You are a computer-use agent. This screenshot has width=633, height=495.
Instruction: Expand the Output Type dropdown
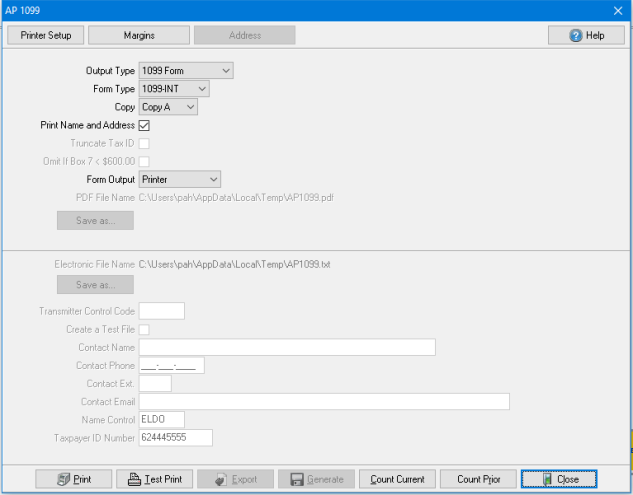point(186,71)
